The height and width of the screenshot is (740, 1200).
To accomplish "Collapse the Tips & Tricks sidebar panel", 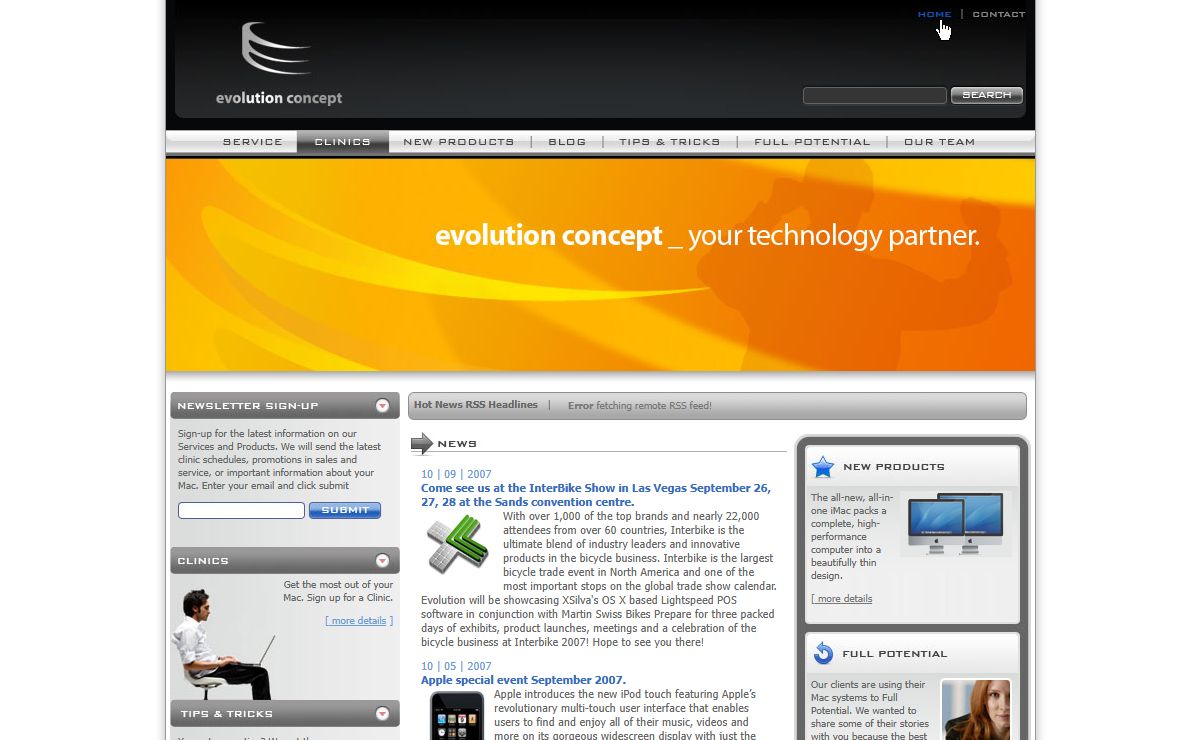I will [382, 714].
